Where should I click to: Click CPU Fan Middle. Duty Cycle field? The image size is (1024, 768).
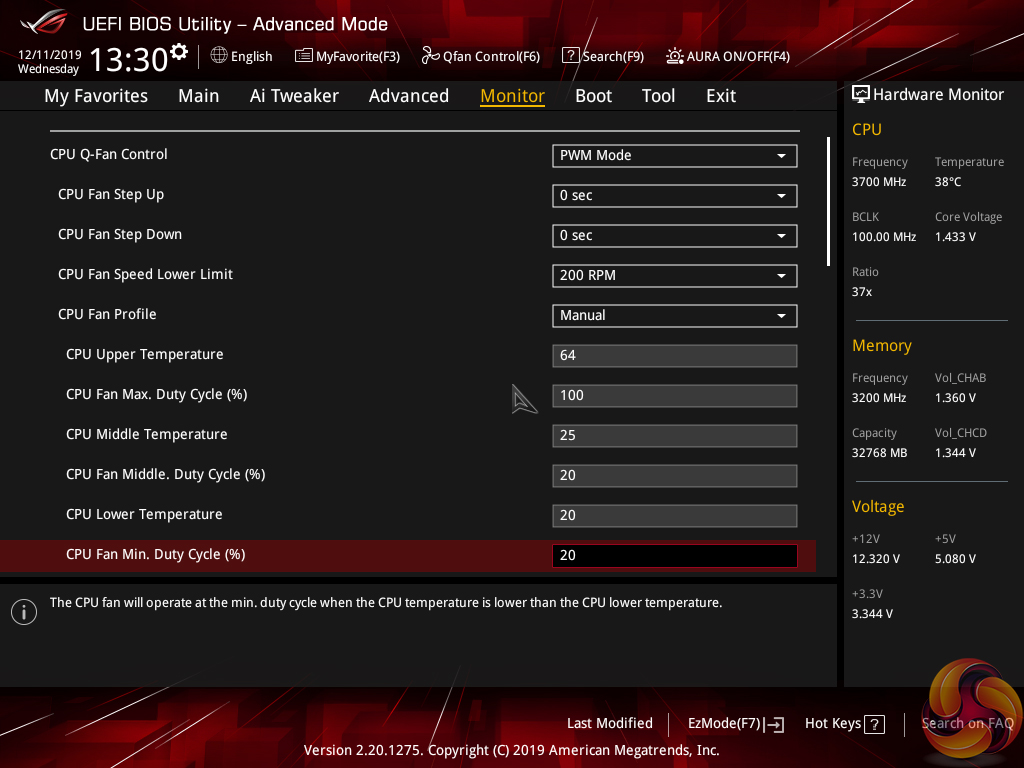coord(675,475)
